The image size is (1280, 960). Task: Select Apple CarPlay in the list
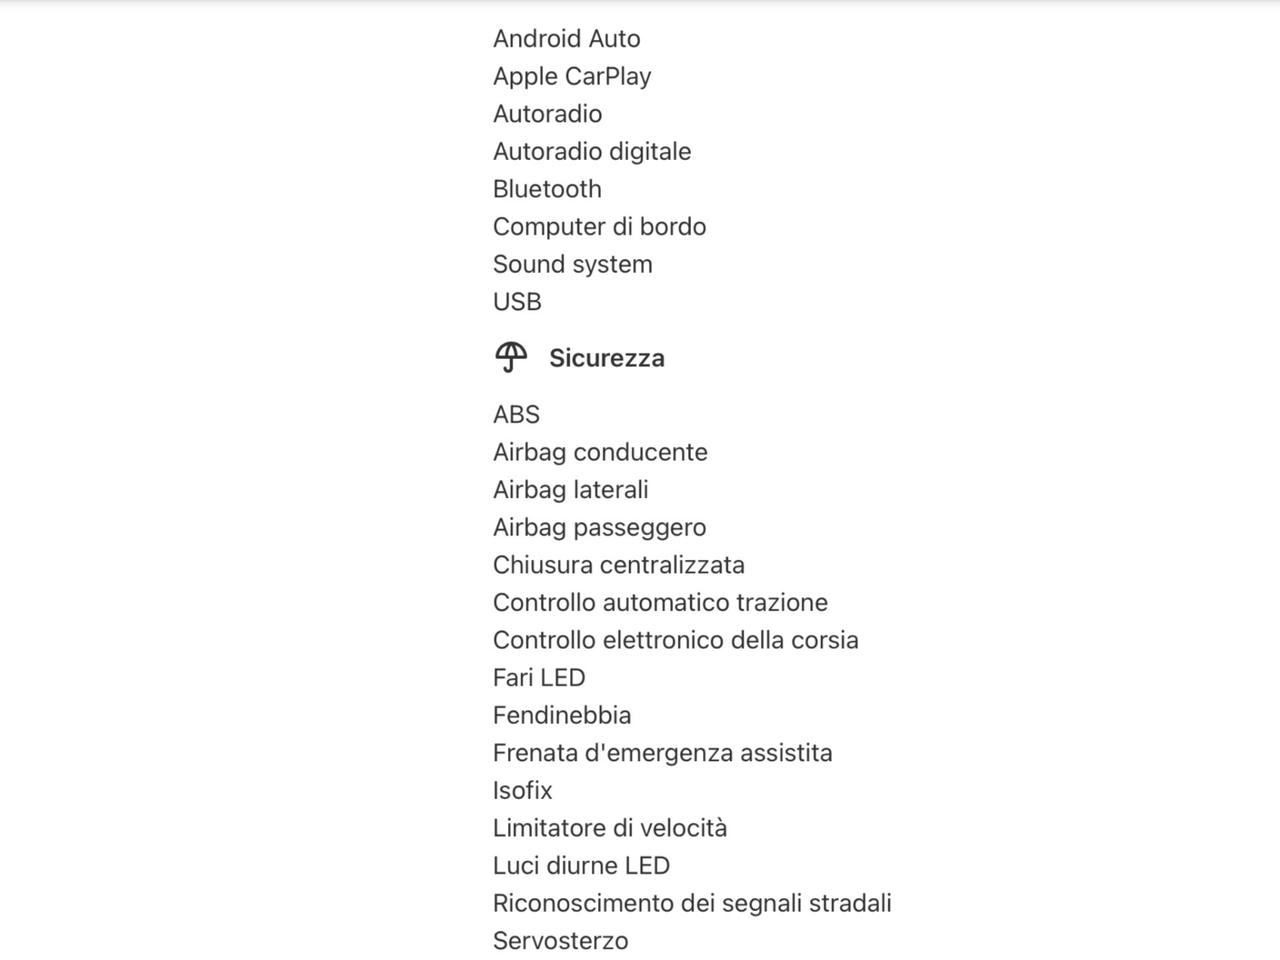572,77
